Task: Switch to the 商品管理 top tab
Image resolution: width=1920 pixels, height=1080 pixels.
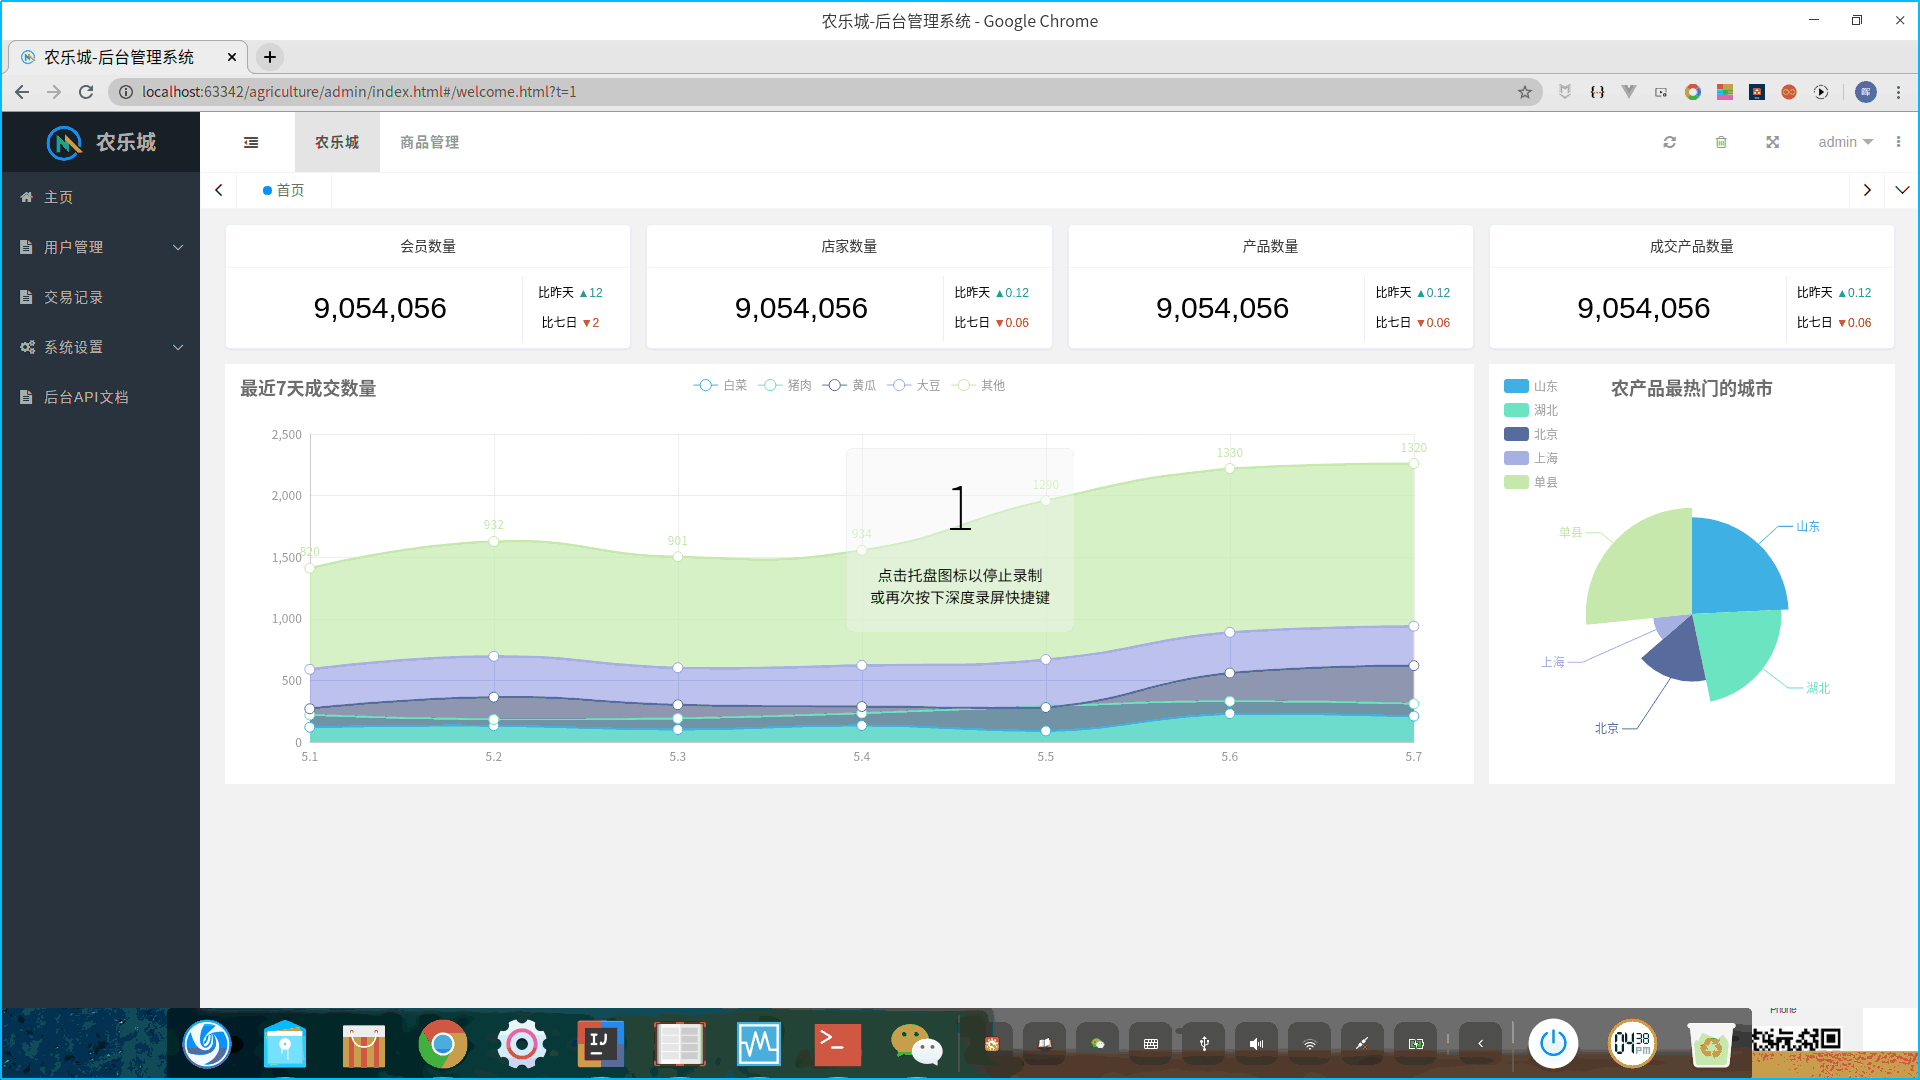Action: tap(429, 142)
